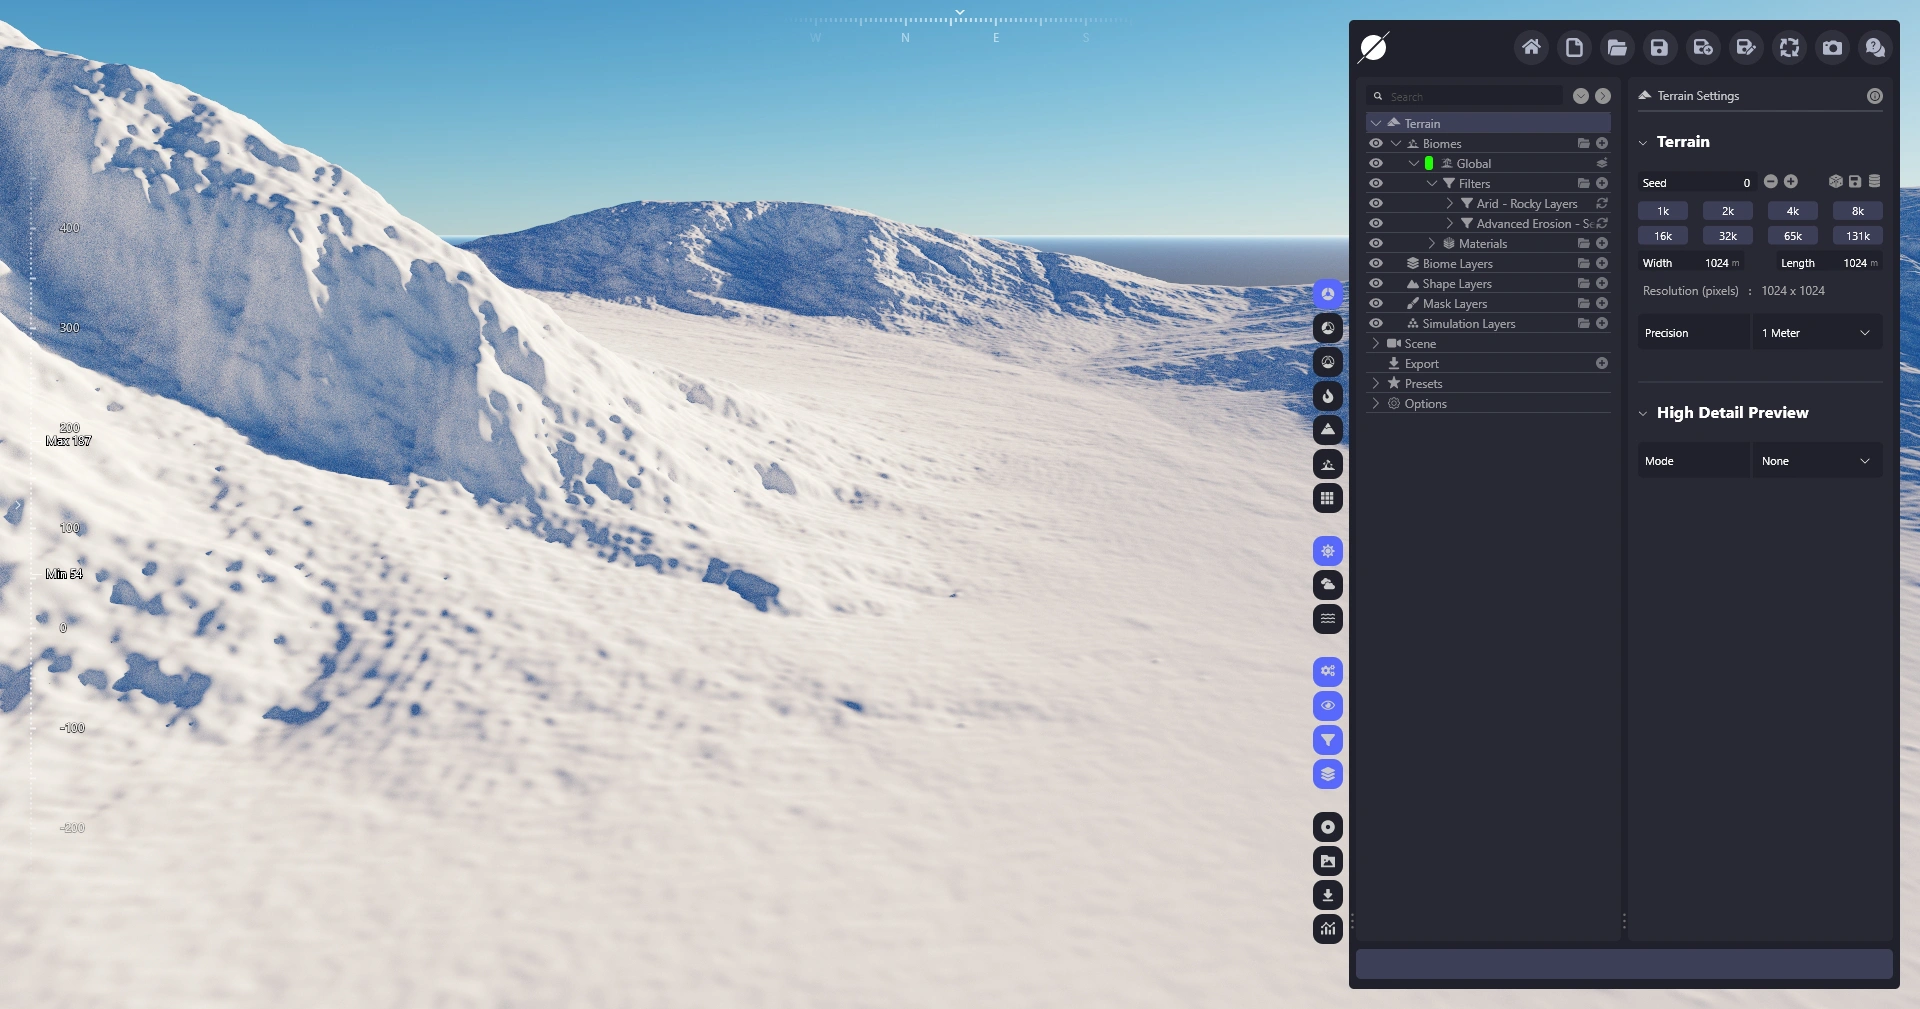The height and width of the screenshot is (1009, 1920).
Task: Expand the Scene tree node
Action: tap(1376, 344)
